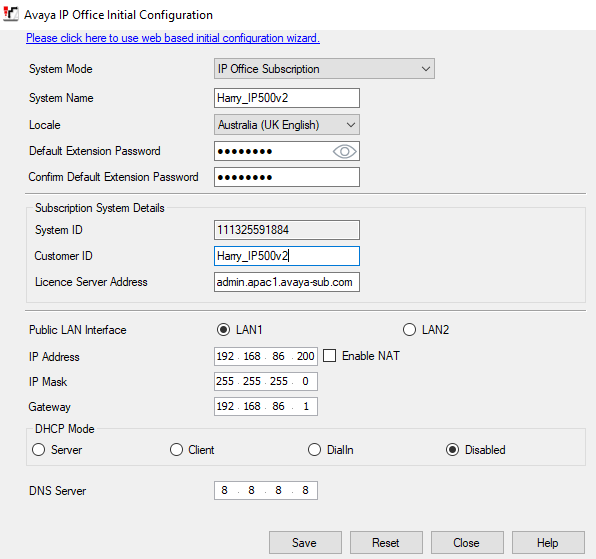Screen dimensions: 596x559
Task: Click the Close button
Action: point(467,543)
